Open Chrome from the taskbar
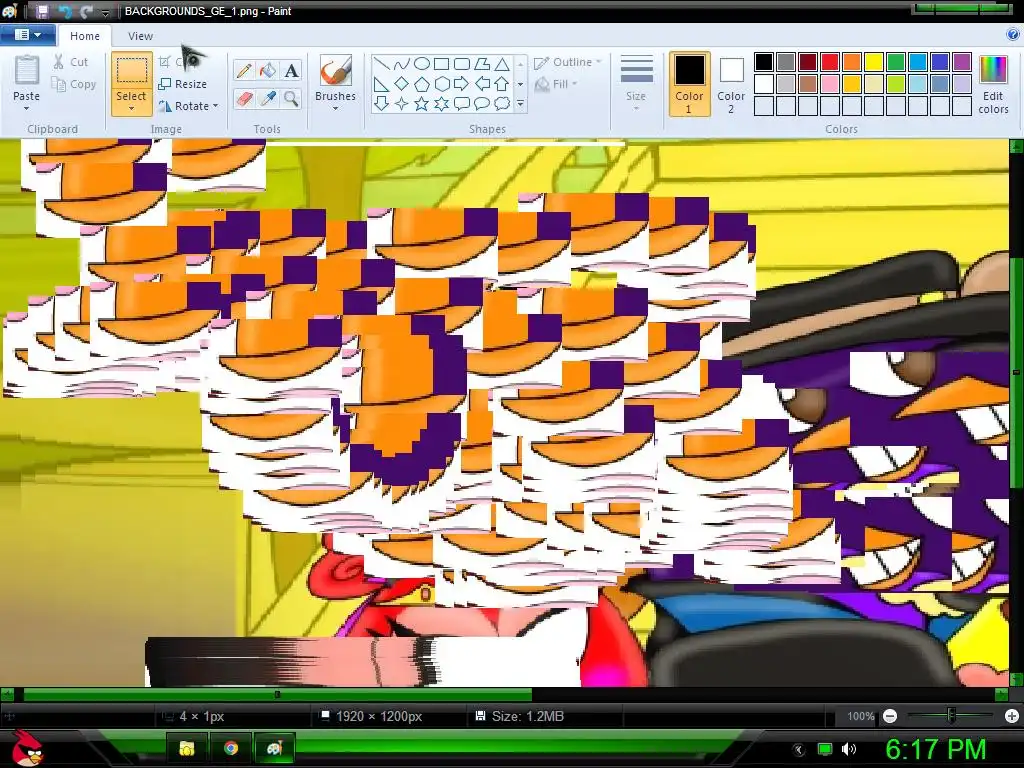This screenshot has width=1024, height=768. point(231,748)
